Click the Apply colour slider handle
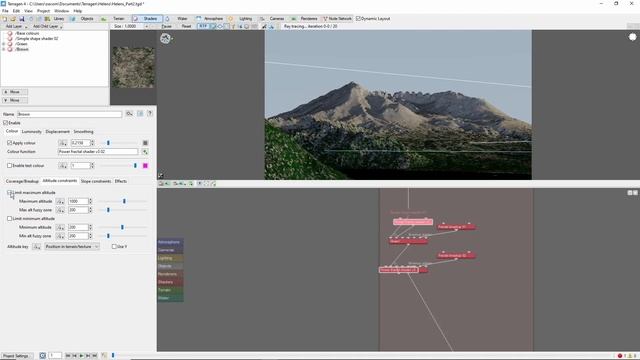This screenshot has height=360, width=640. 108,143
